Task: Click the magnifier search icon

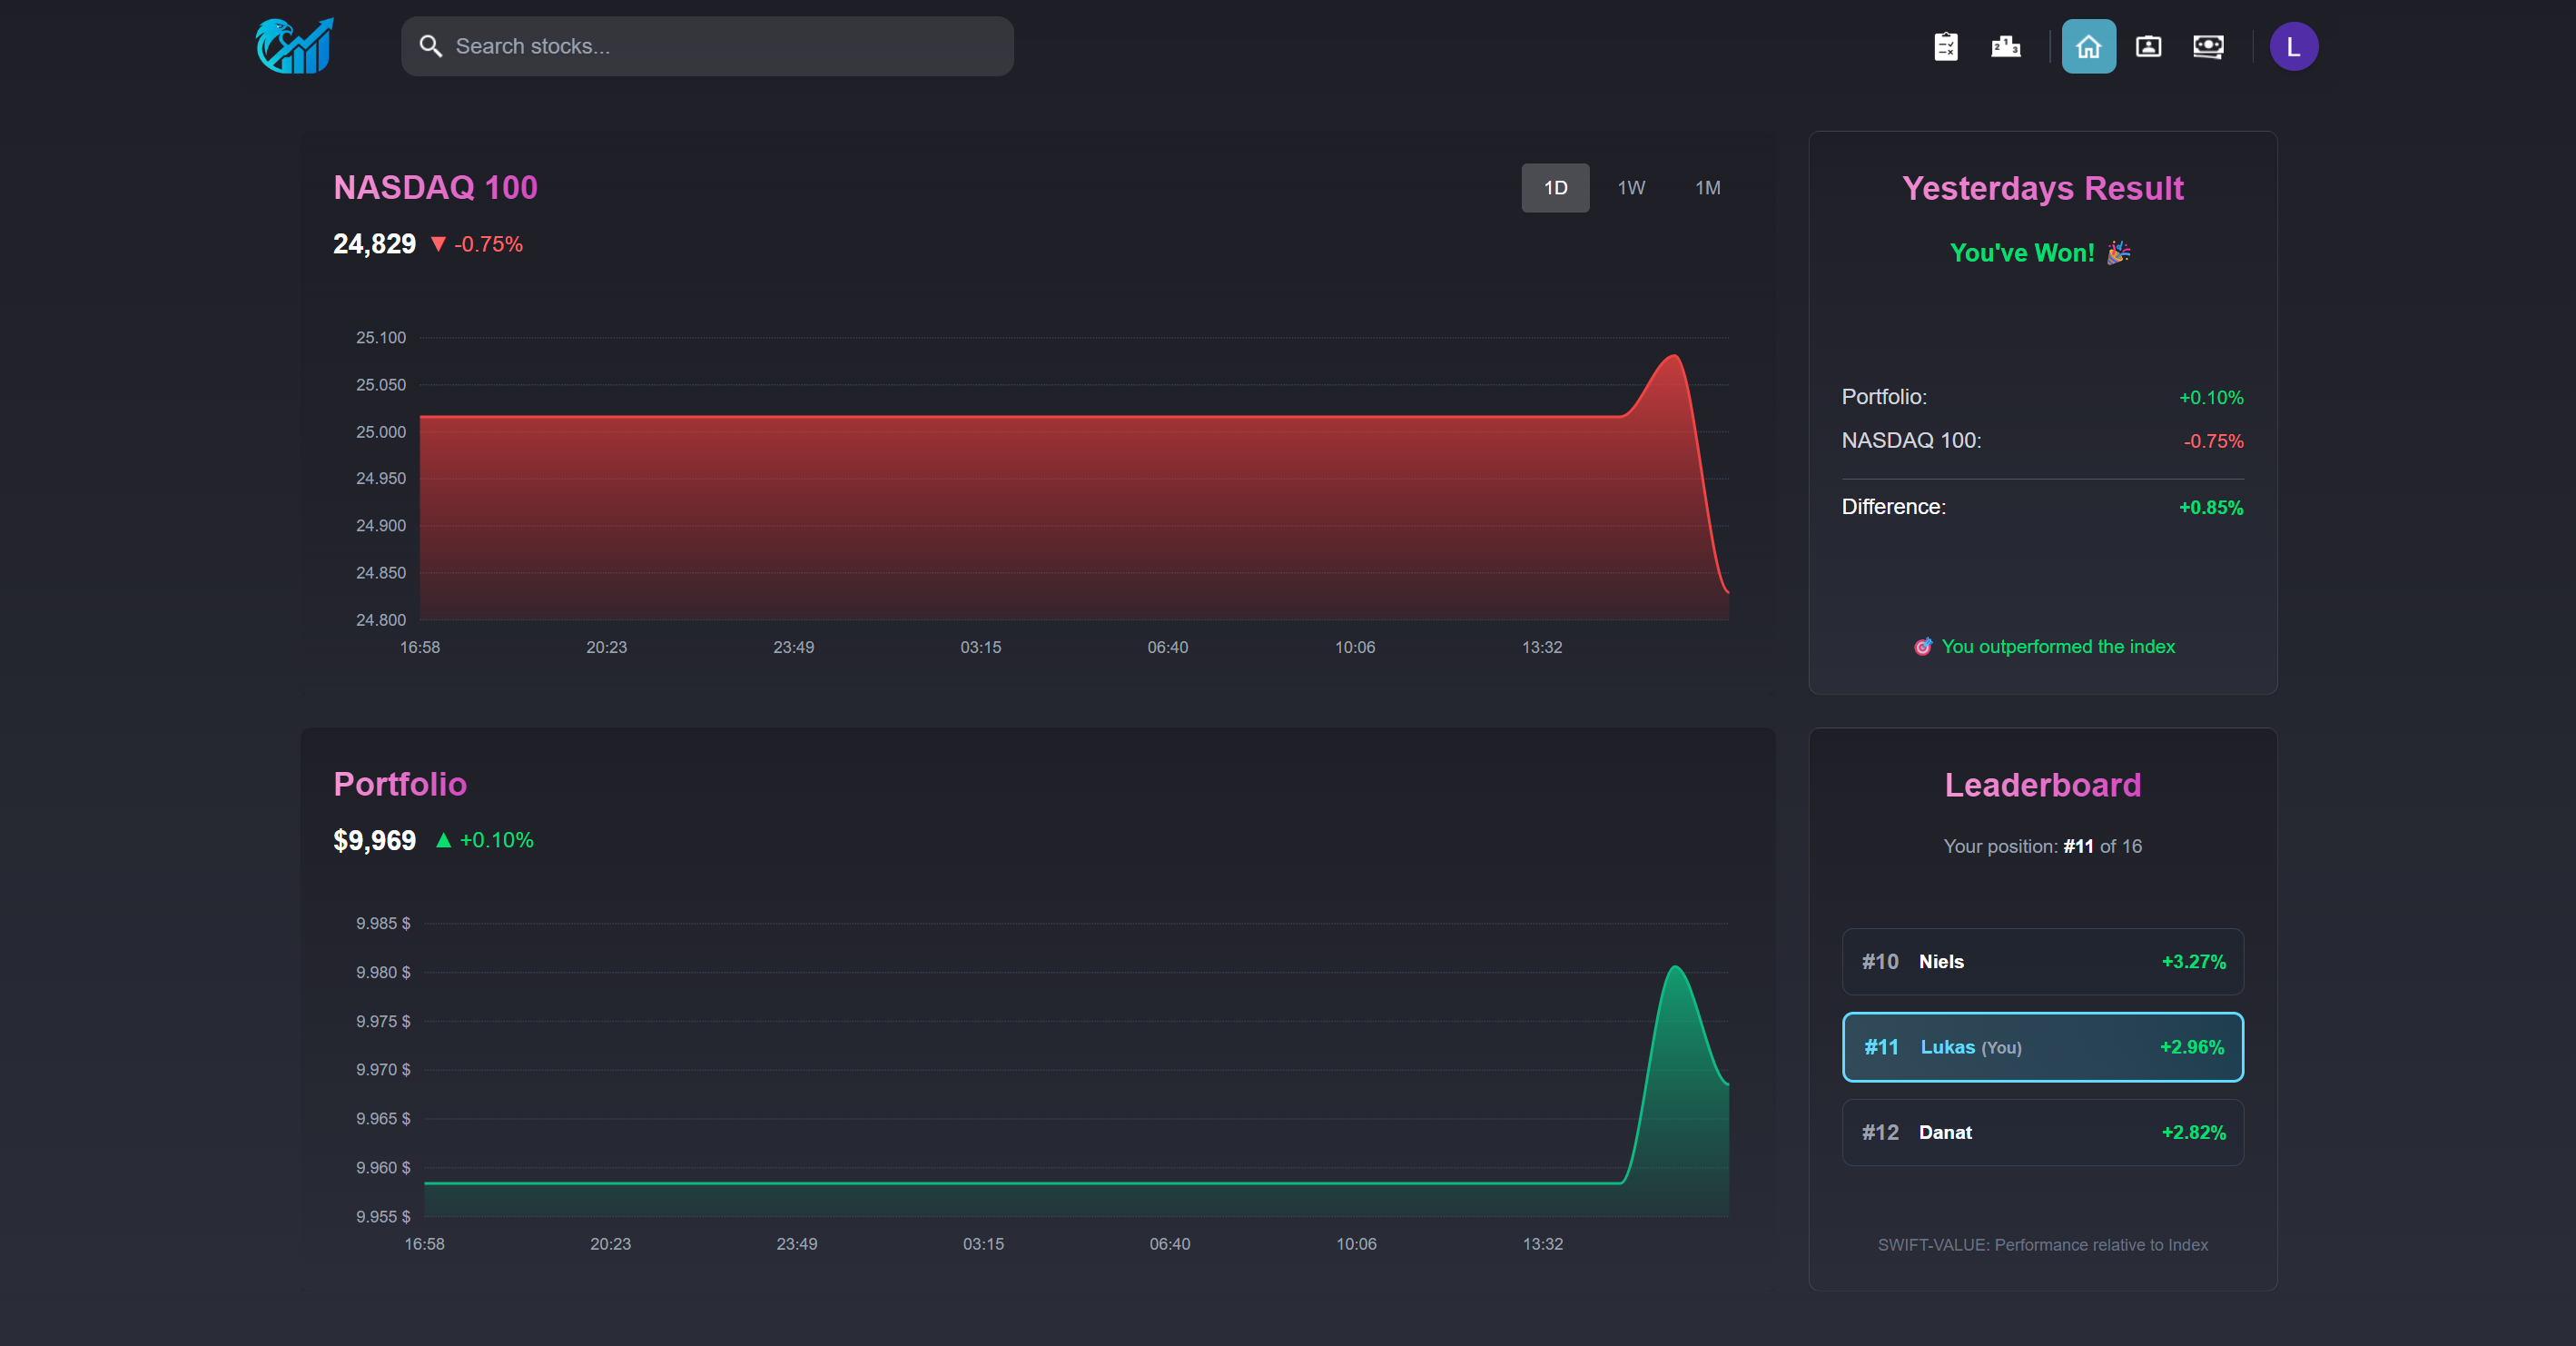Action: pos(430,46)
